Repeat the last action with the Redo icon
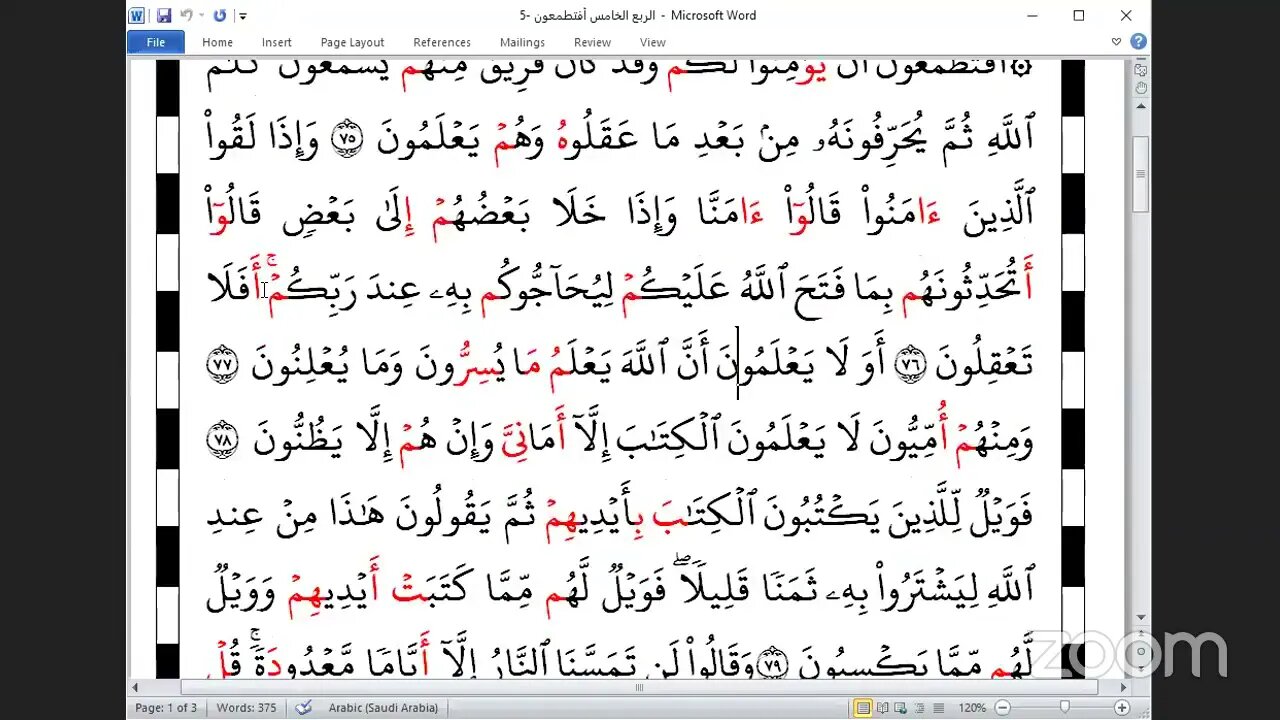The height and width of the screenshot is (720, 1280). 220,15
